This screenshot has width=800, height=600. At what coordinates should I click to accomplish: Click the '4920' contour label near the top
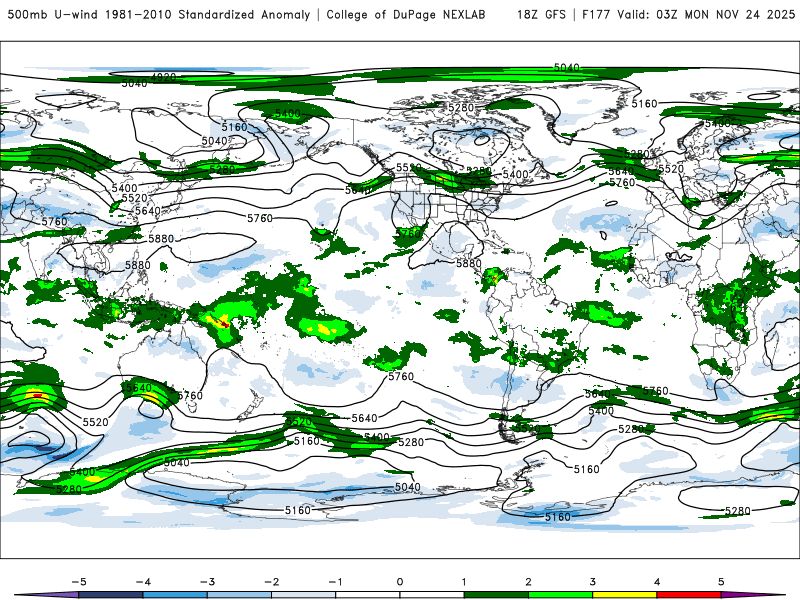coord(164,78)
